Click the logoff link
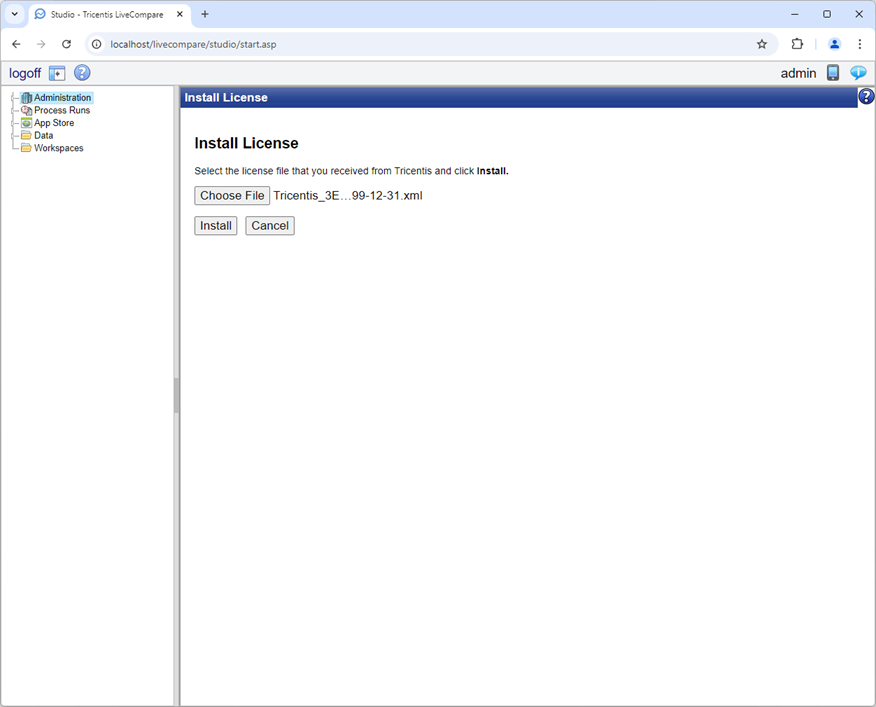This screenshot has width=876, height=707. tap(24, 72)
